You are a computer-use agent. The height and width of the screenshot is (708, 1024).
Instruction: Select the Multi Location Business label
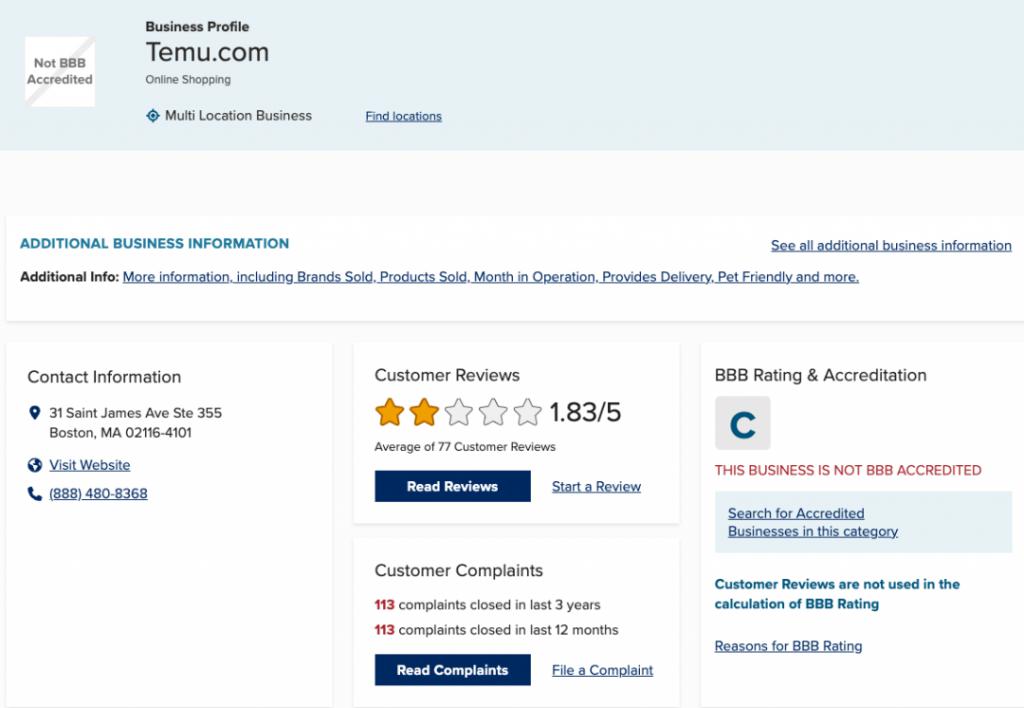click(238, 116)
